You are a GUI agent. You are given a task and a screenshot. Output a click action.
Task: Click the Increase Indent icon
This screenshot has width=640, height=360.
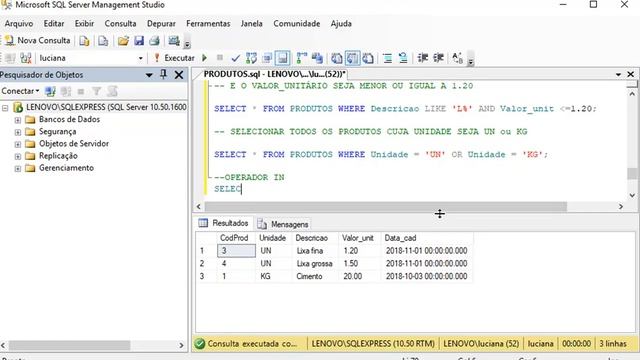(x=438, y=58)
